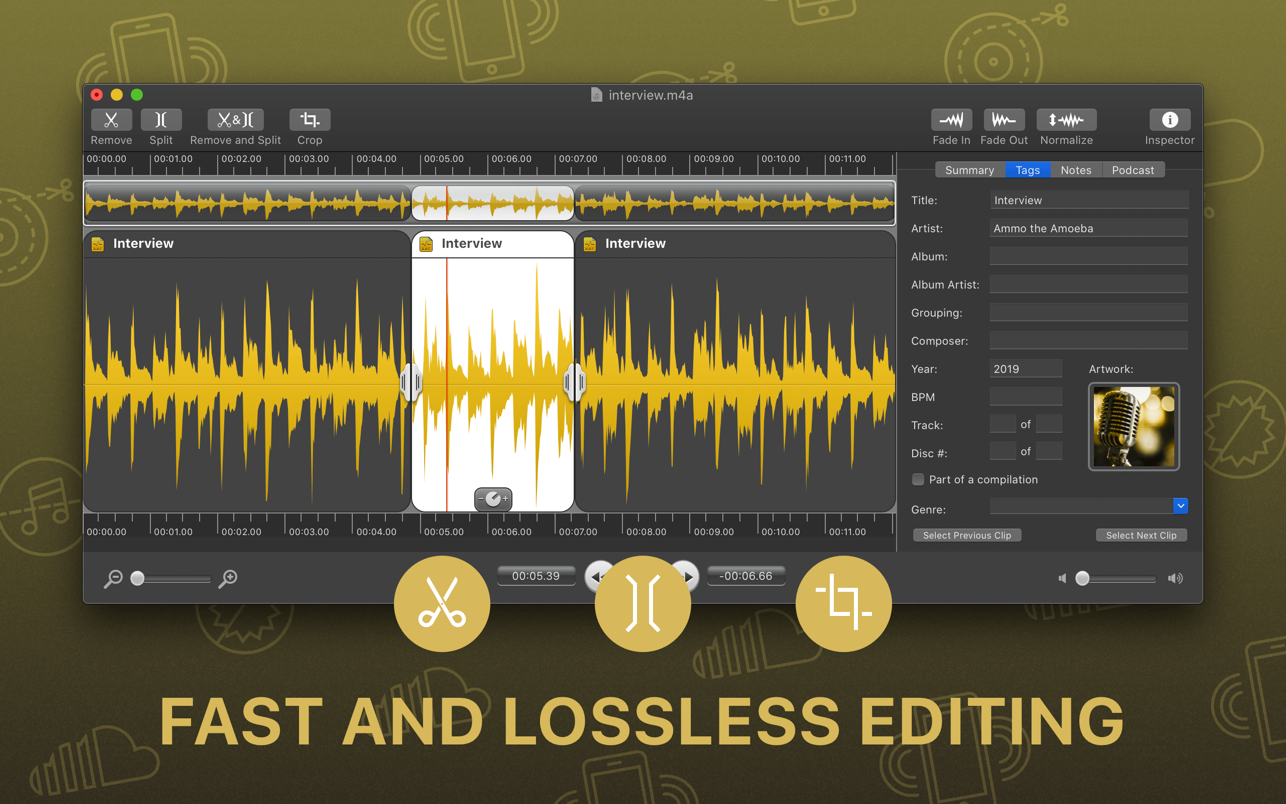
Task: Click the remaining time display -00:06.66
Action: (x=746, y=576)
